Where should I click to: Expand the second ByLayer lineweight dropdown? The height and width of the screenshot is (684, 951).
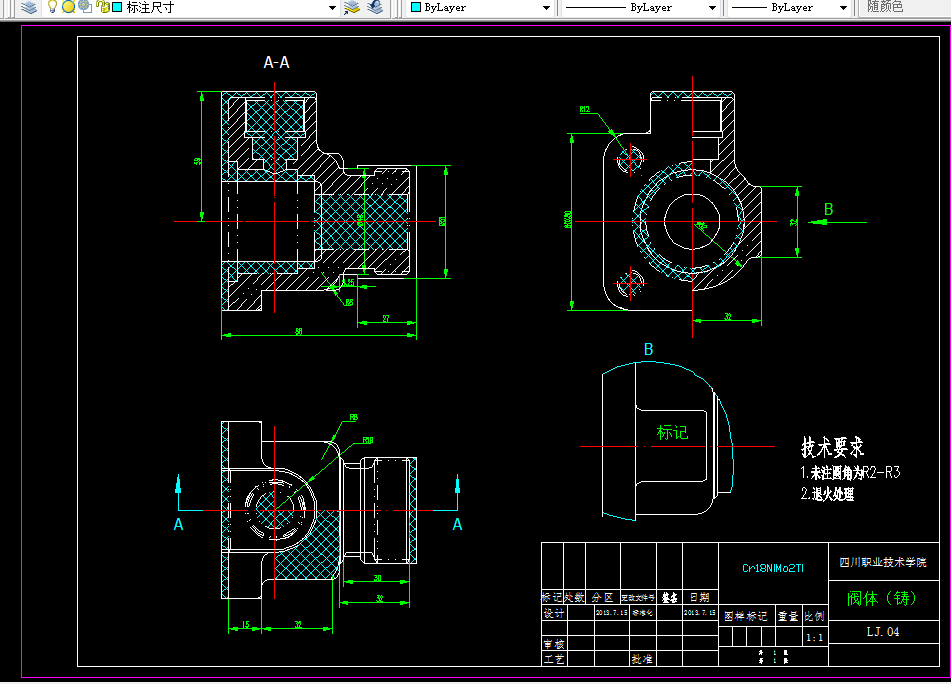pos(843,8)
